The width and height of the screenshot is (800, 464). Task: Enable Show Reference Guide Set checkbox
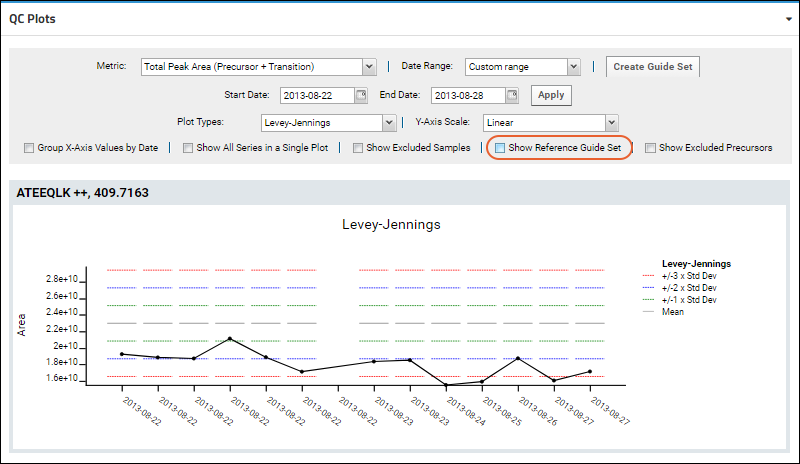(500, 148)
